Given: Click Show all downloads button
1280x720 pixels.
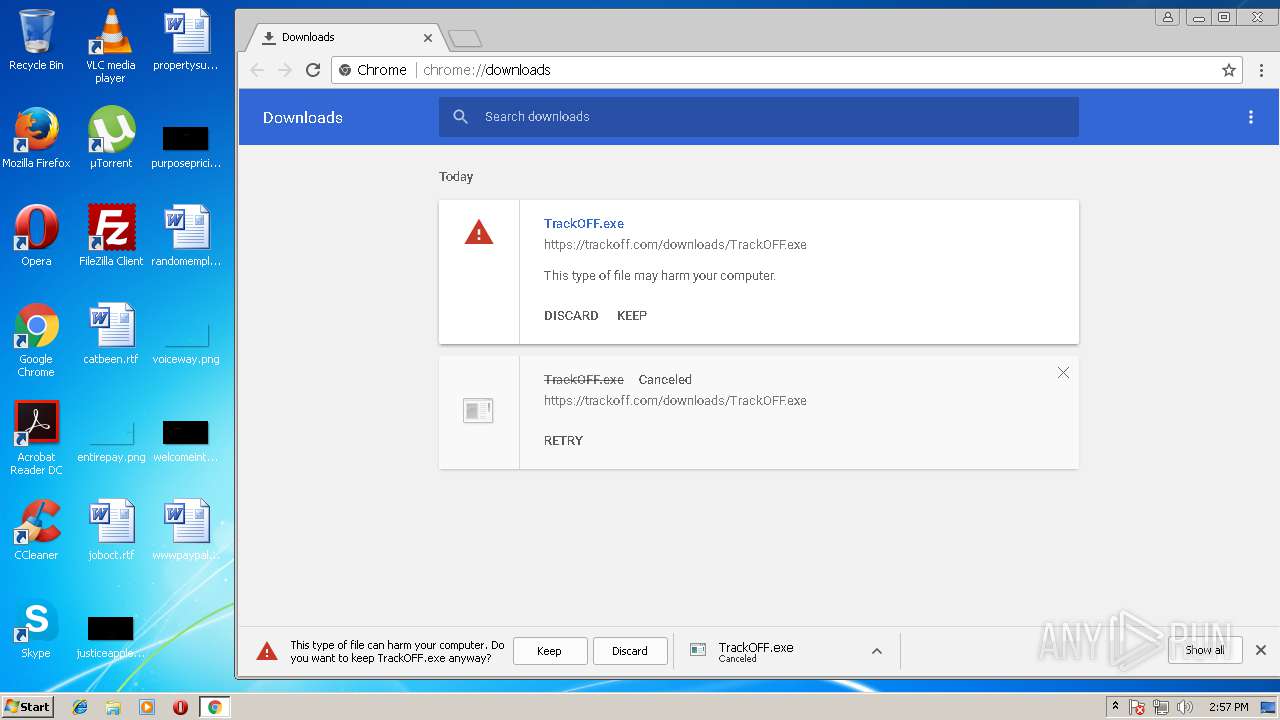Looking at the screenshot, I should tap(1204, 650).
